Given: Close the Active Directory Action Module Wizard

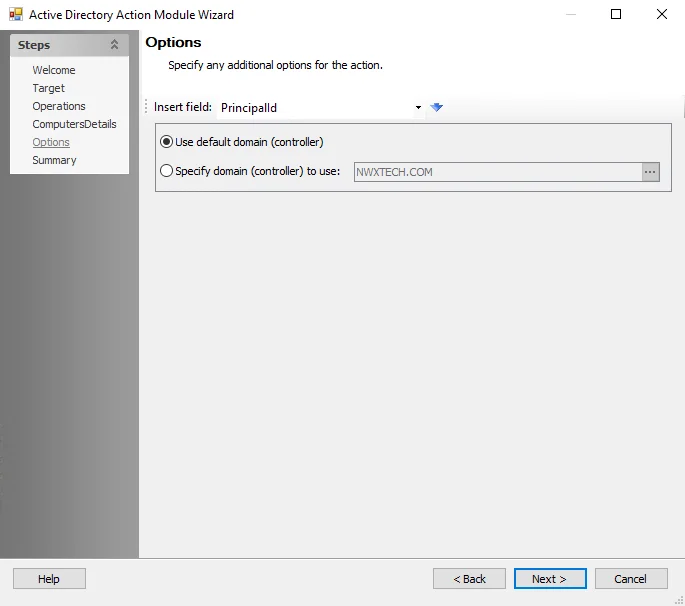Looking at the screenshot, I should pyautogui.click(x=662, y=14).
